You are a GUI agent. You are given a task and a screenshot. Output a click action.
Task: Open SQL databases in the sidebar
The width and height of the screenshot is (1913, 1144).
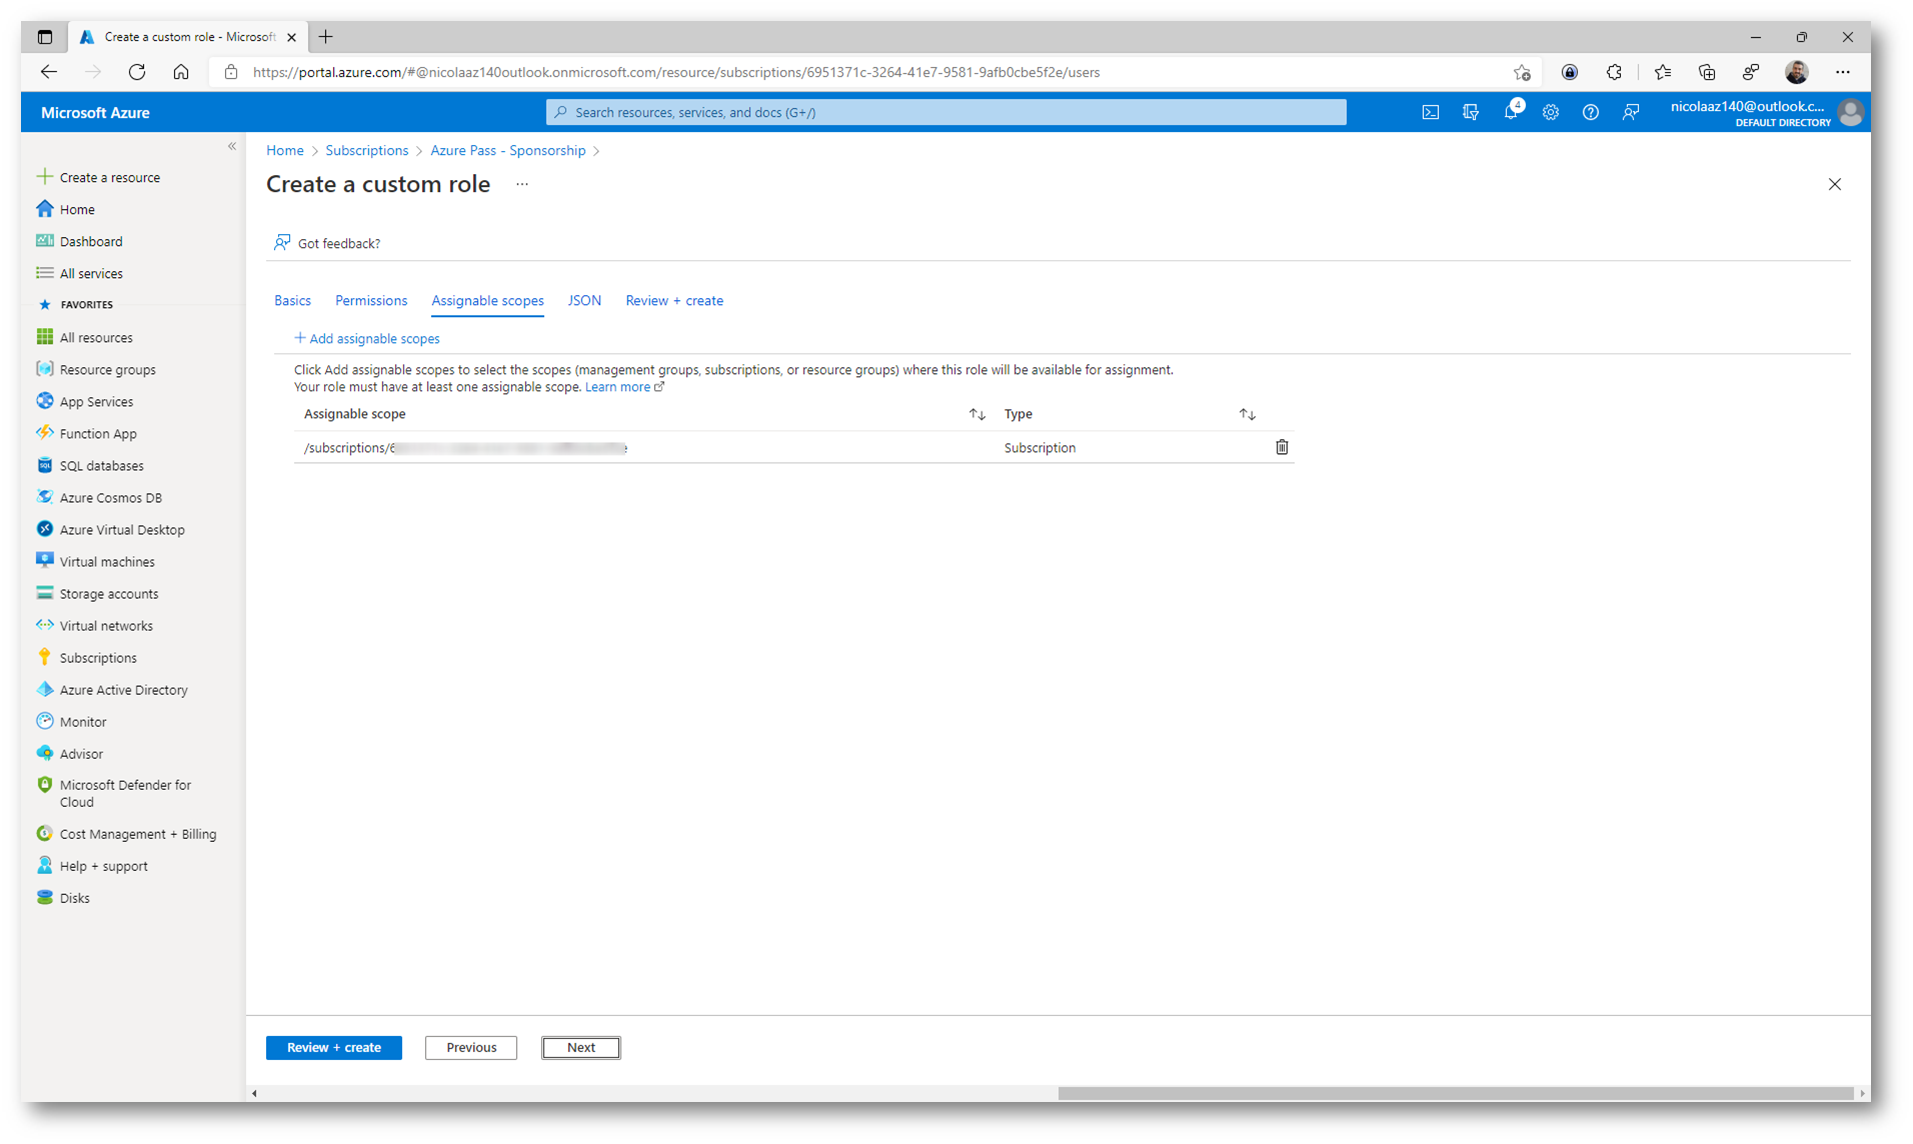click(x=90, y=465)
